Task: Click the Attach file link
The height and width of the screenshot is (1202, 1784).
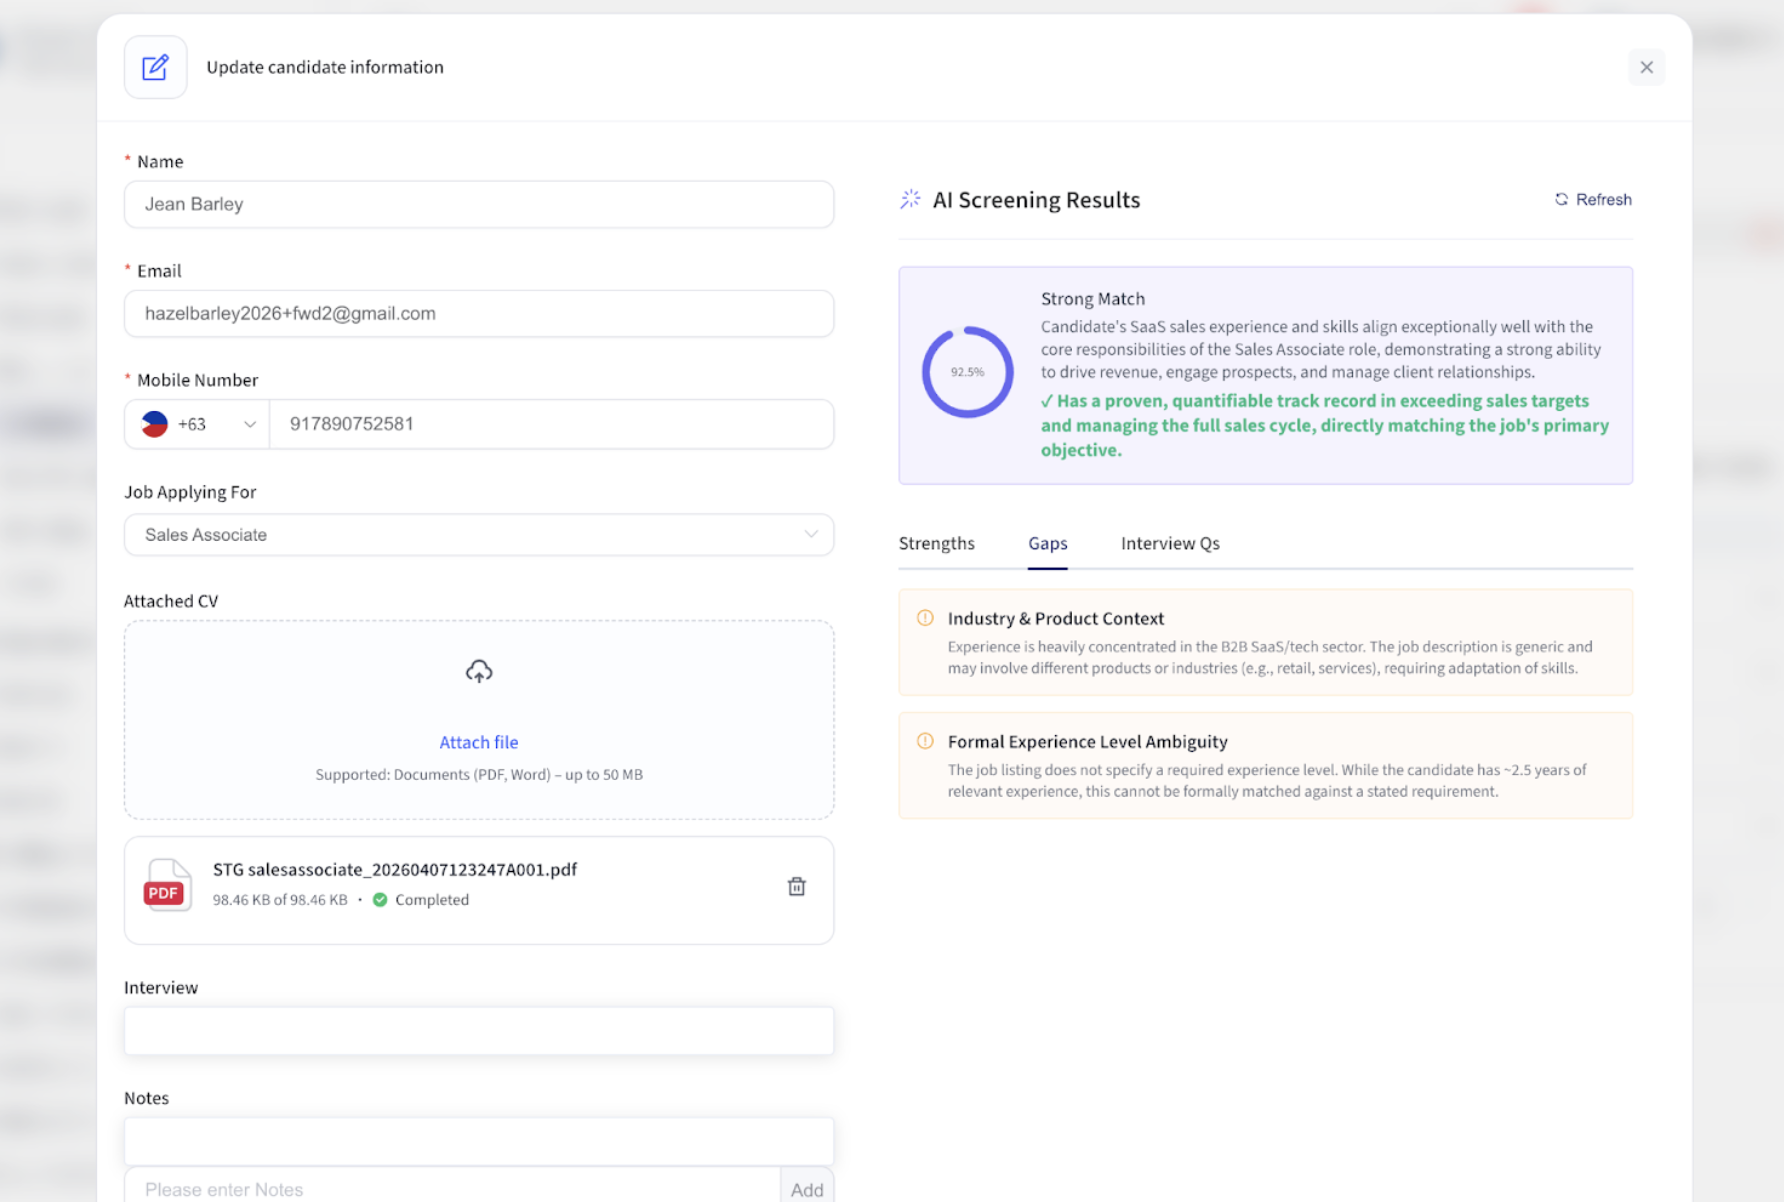Action: (x=479, y=742)
